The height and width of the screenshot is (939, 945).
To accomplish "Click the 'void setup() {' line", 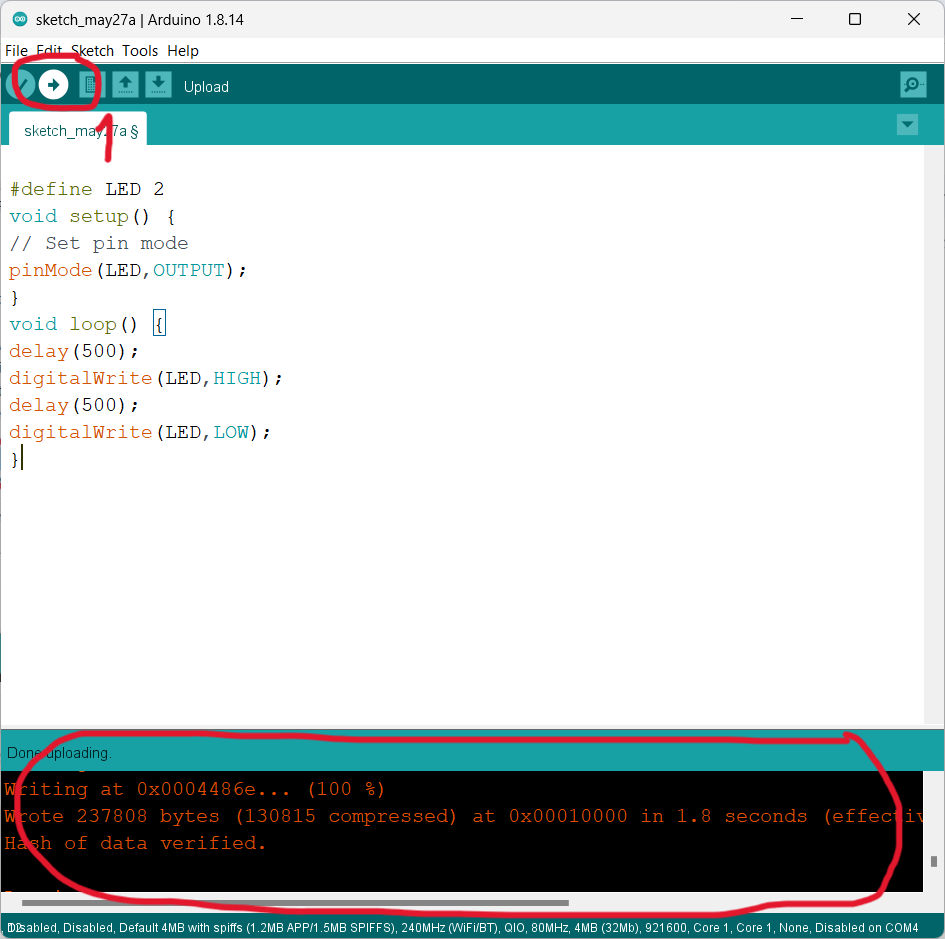I will tap(92, 216).
